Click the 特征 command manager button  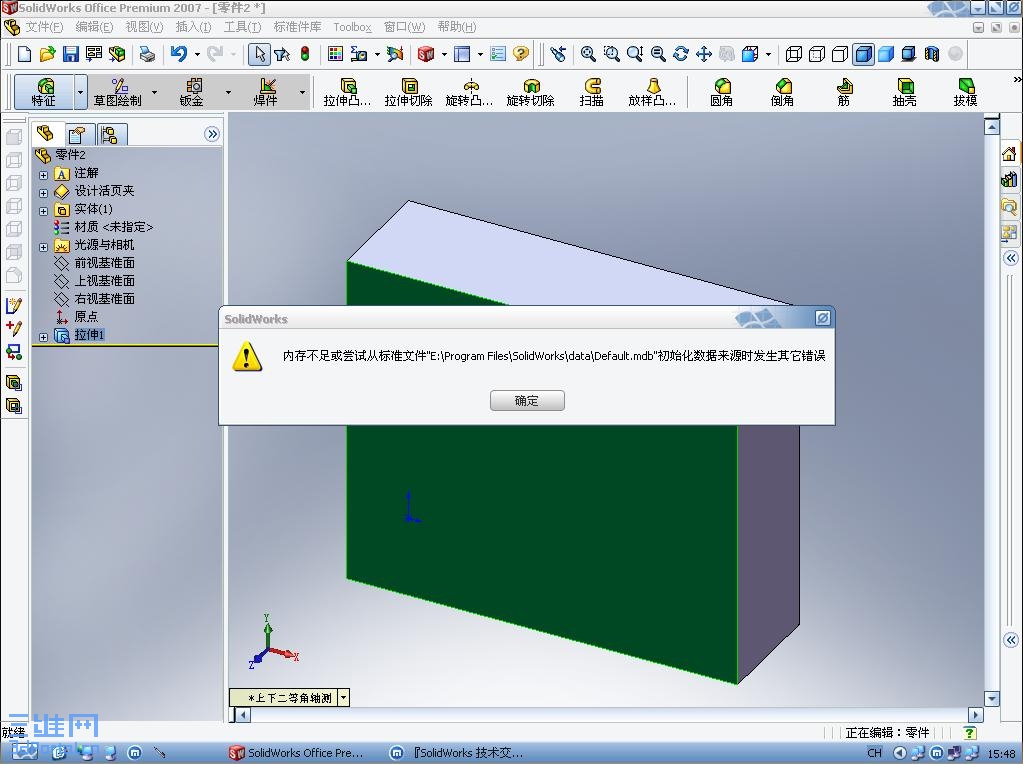tap(44, 92)
